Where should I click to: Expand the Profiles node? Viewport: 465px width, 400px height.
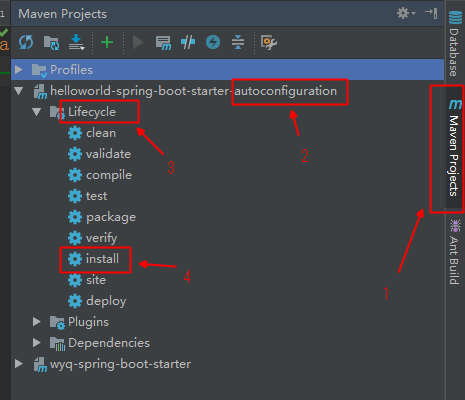tap(19, 70)
